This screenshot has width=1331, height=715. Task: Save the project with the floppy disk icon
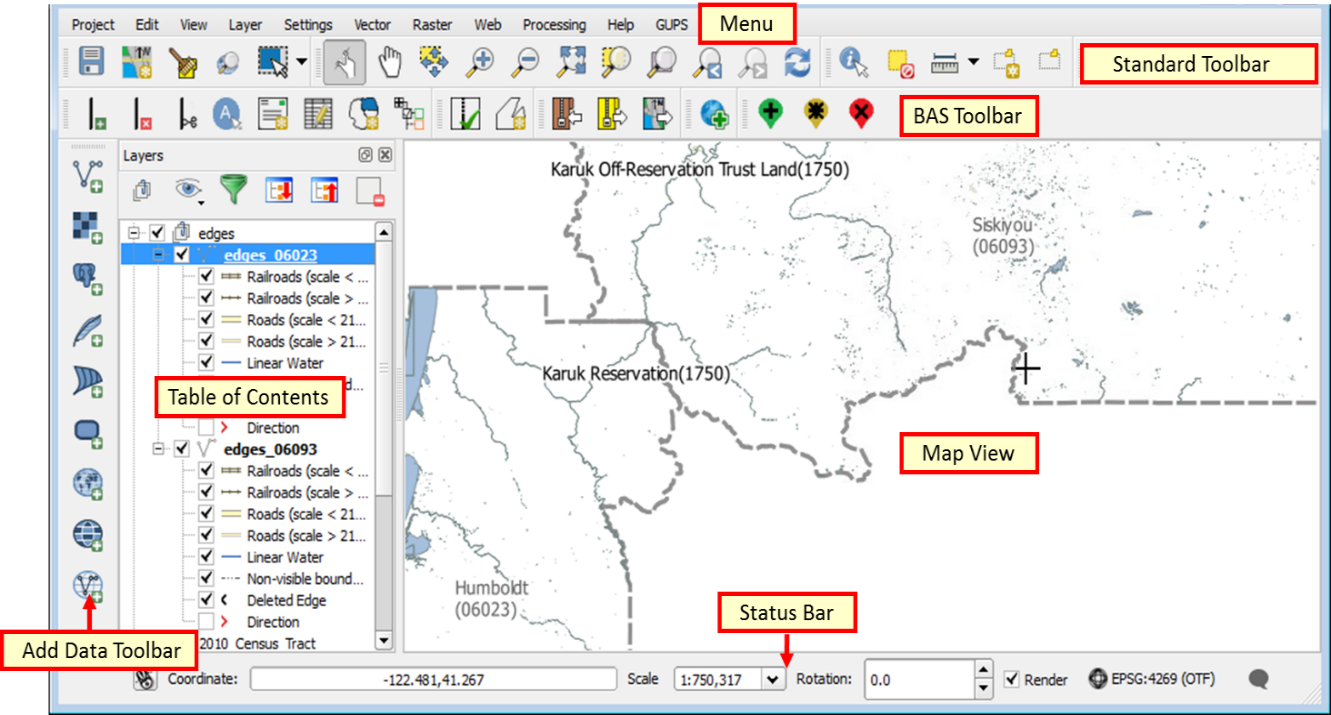(x=91, y=64)
